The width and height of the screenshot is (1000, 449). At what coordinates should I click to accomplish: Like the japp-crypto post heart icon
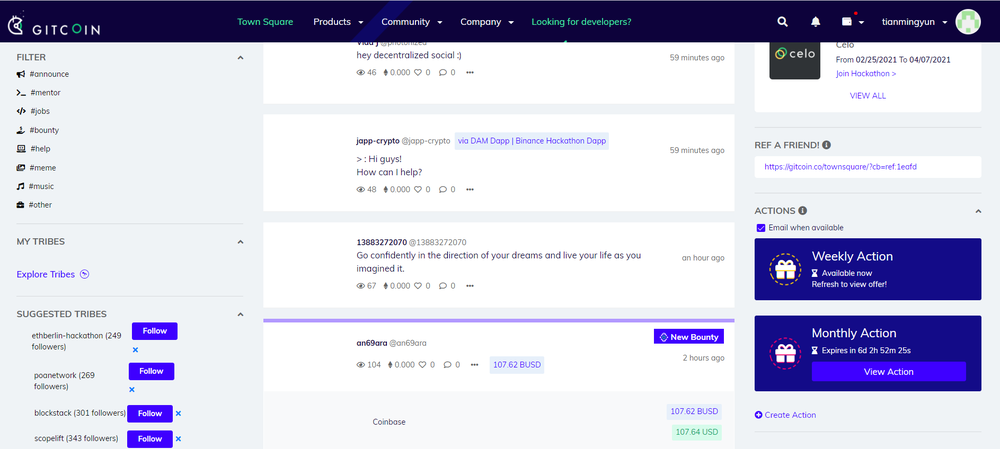(x=418, y=189)
